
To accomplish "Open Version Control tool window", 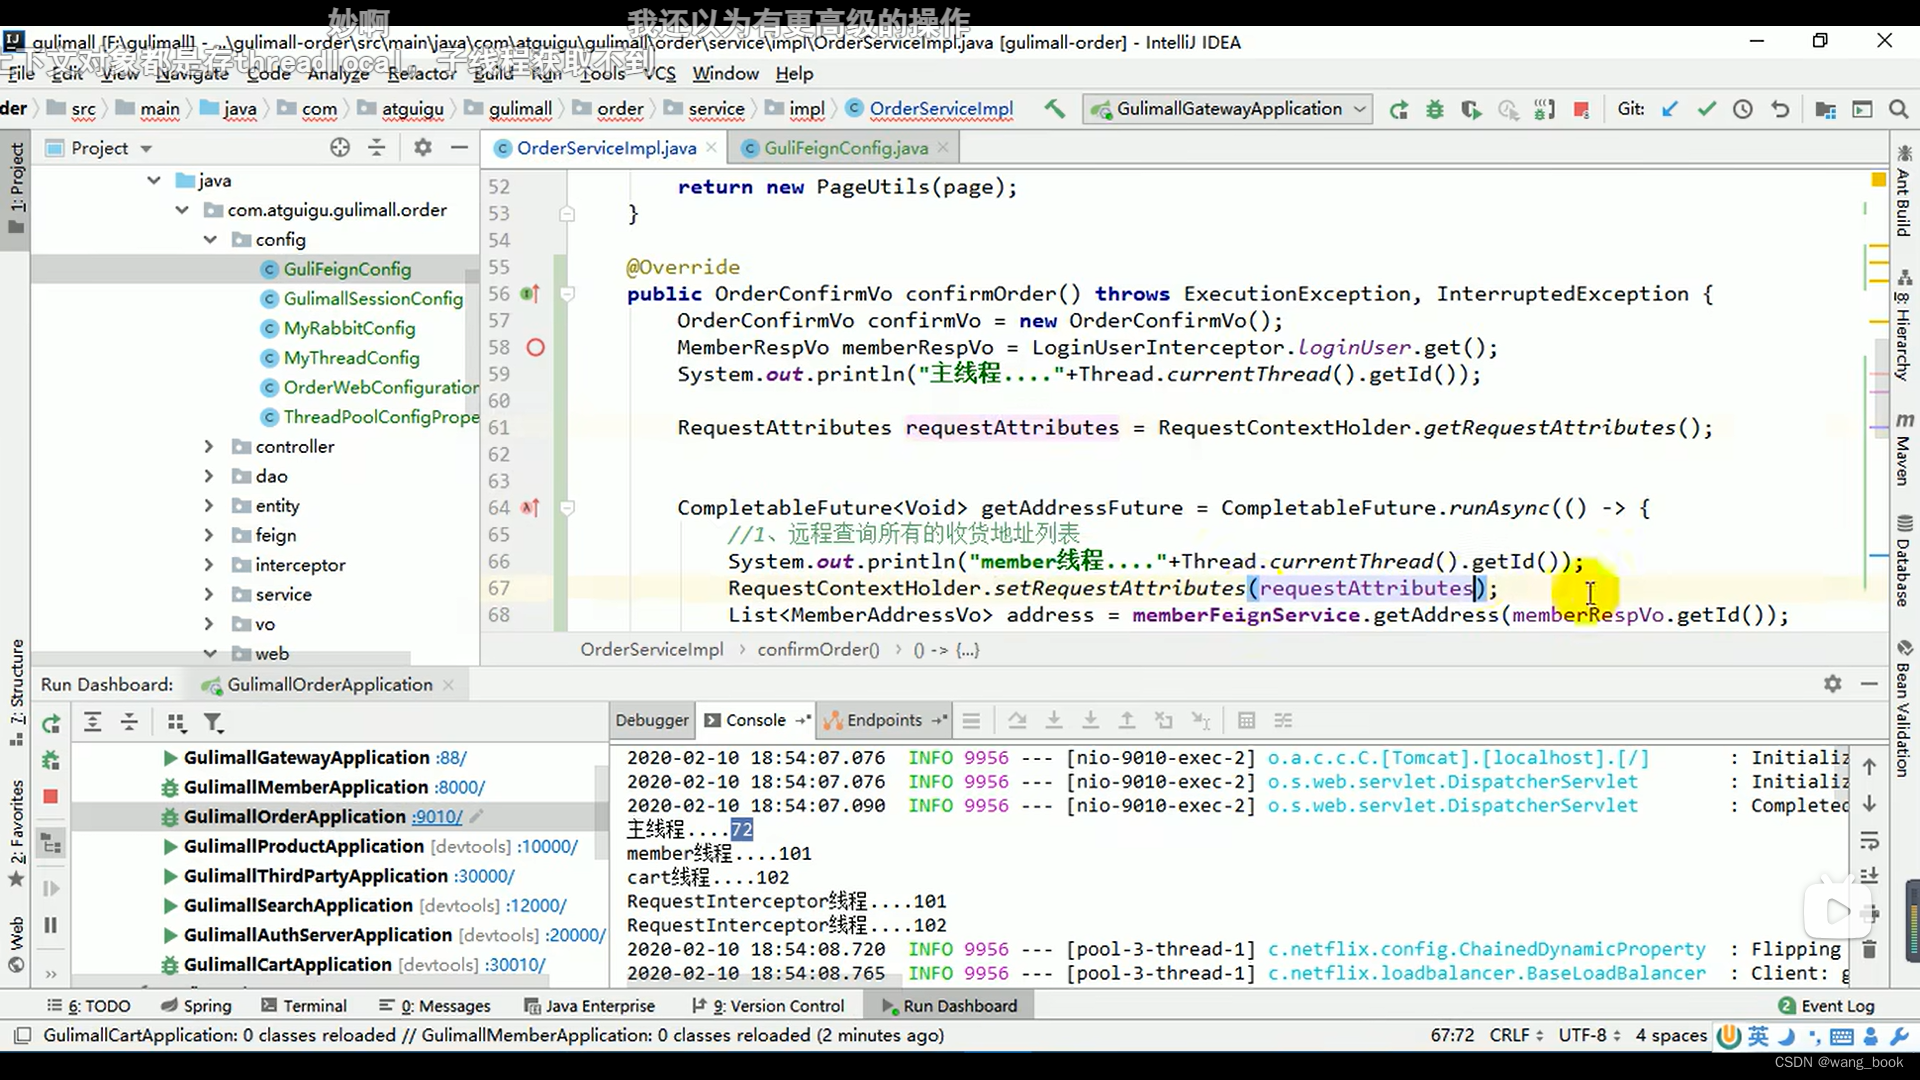I will pos(768,1006).
